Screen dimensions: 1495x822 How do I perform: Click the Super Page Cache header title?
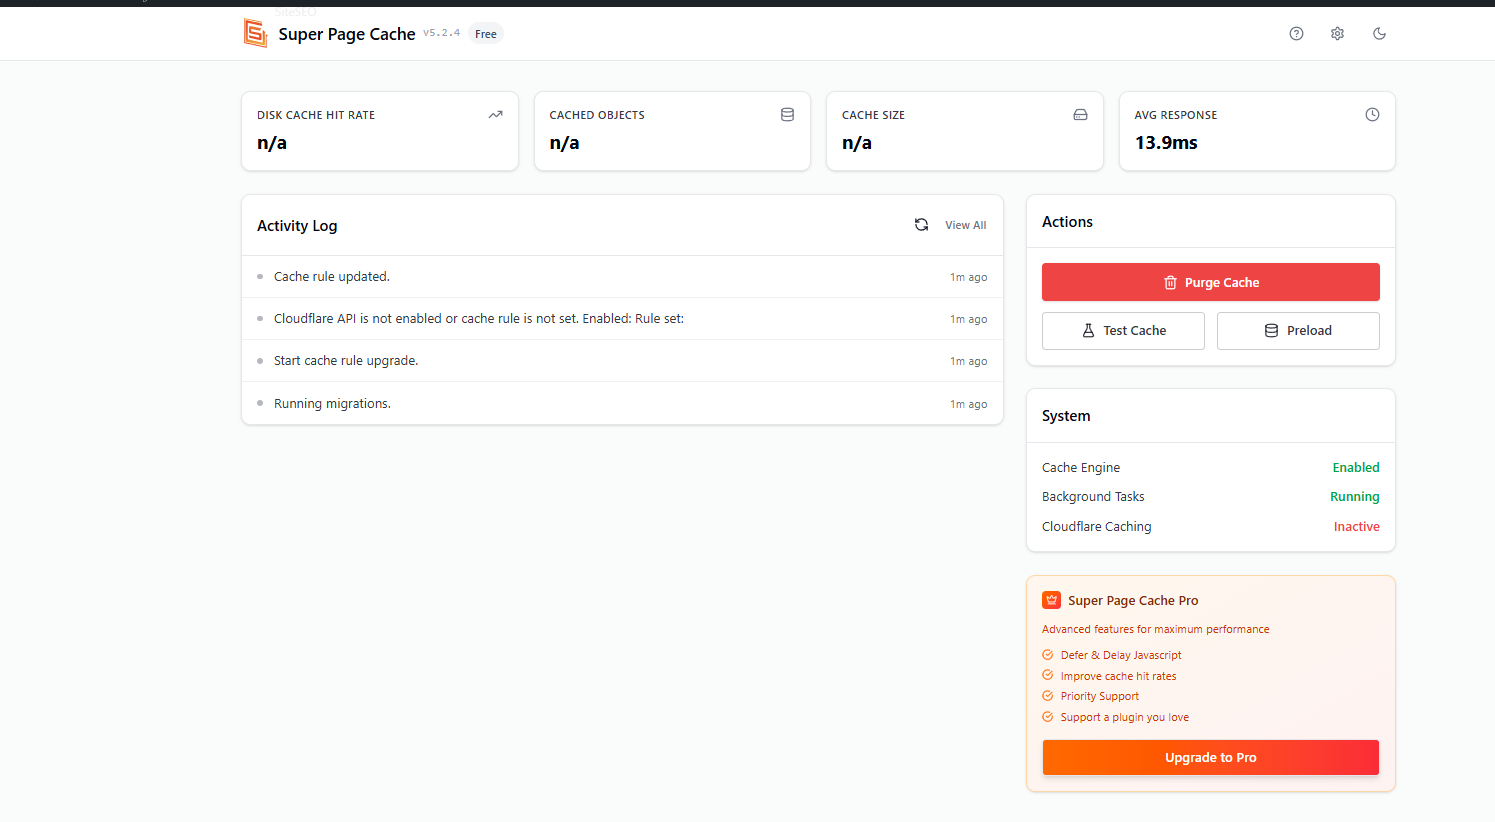click(x=347, y=34)
